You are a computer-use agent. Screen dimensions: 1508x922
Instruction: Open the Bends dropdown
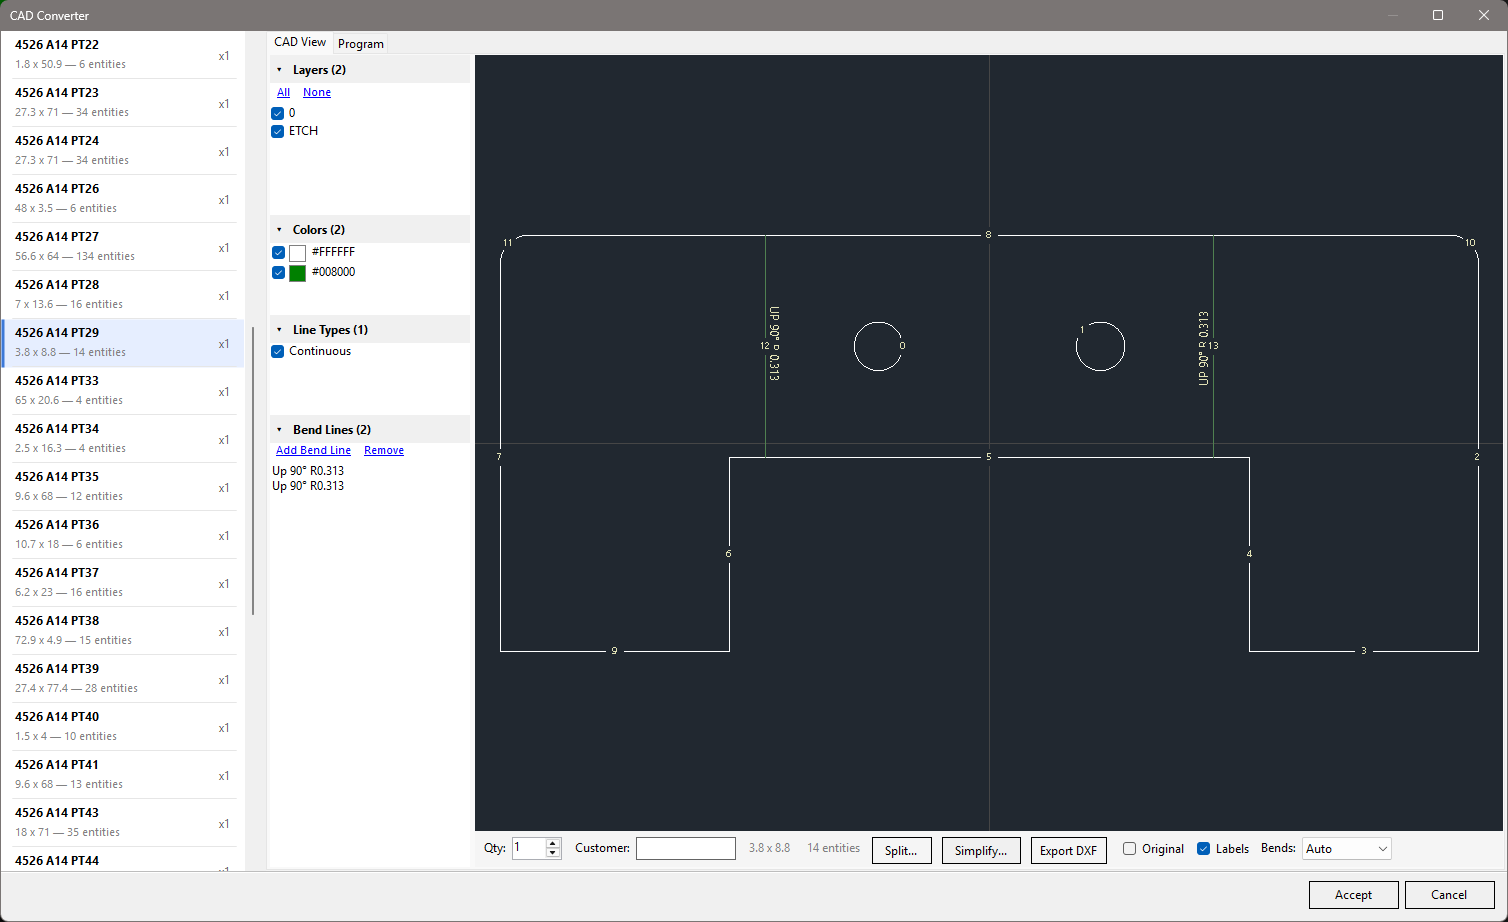(1345, 848)
